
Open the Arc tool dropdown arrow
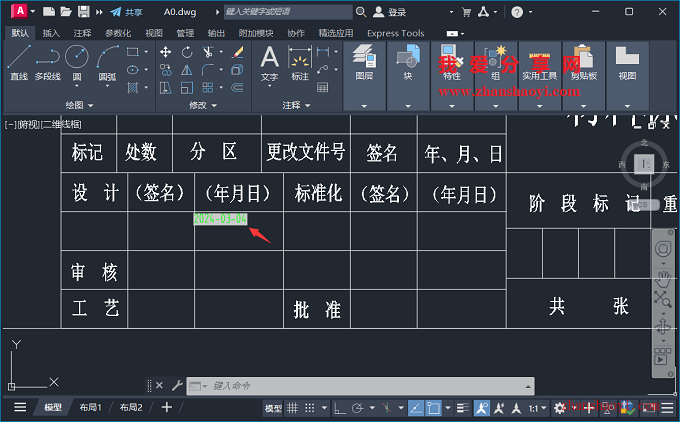tap(107, 86)
